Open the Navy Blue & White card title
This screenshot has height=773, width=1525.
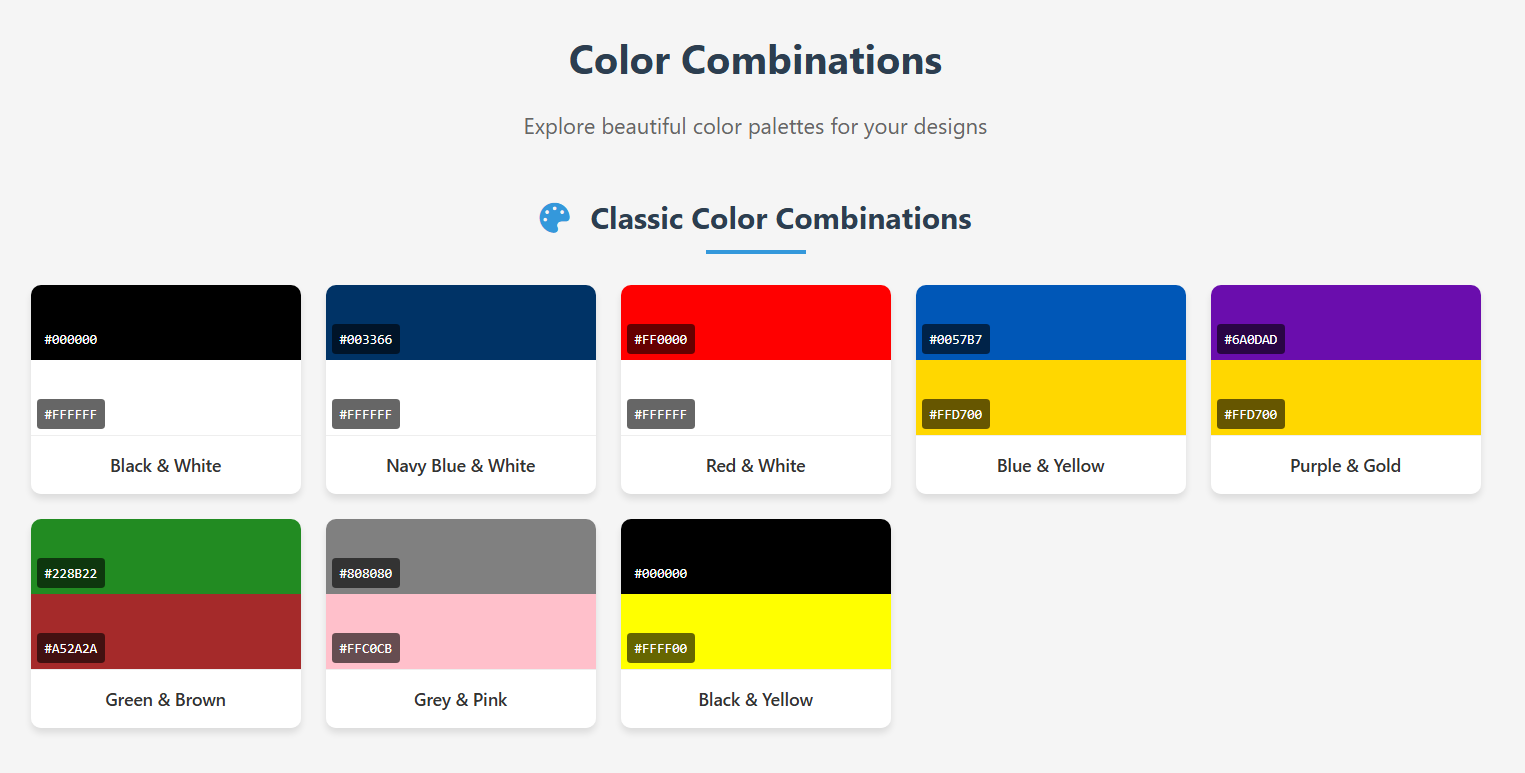[x=461, y=466]
